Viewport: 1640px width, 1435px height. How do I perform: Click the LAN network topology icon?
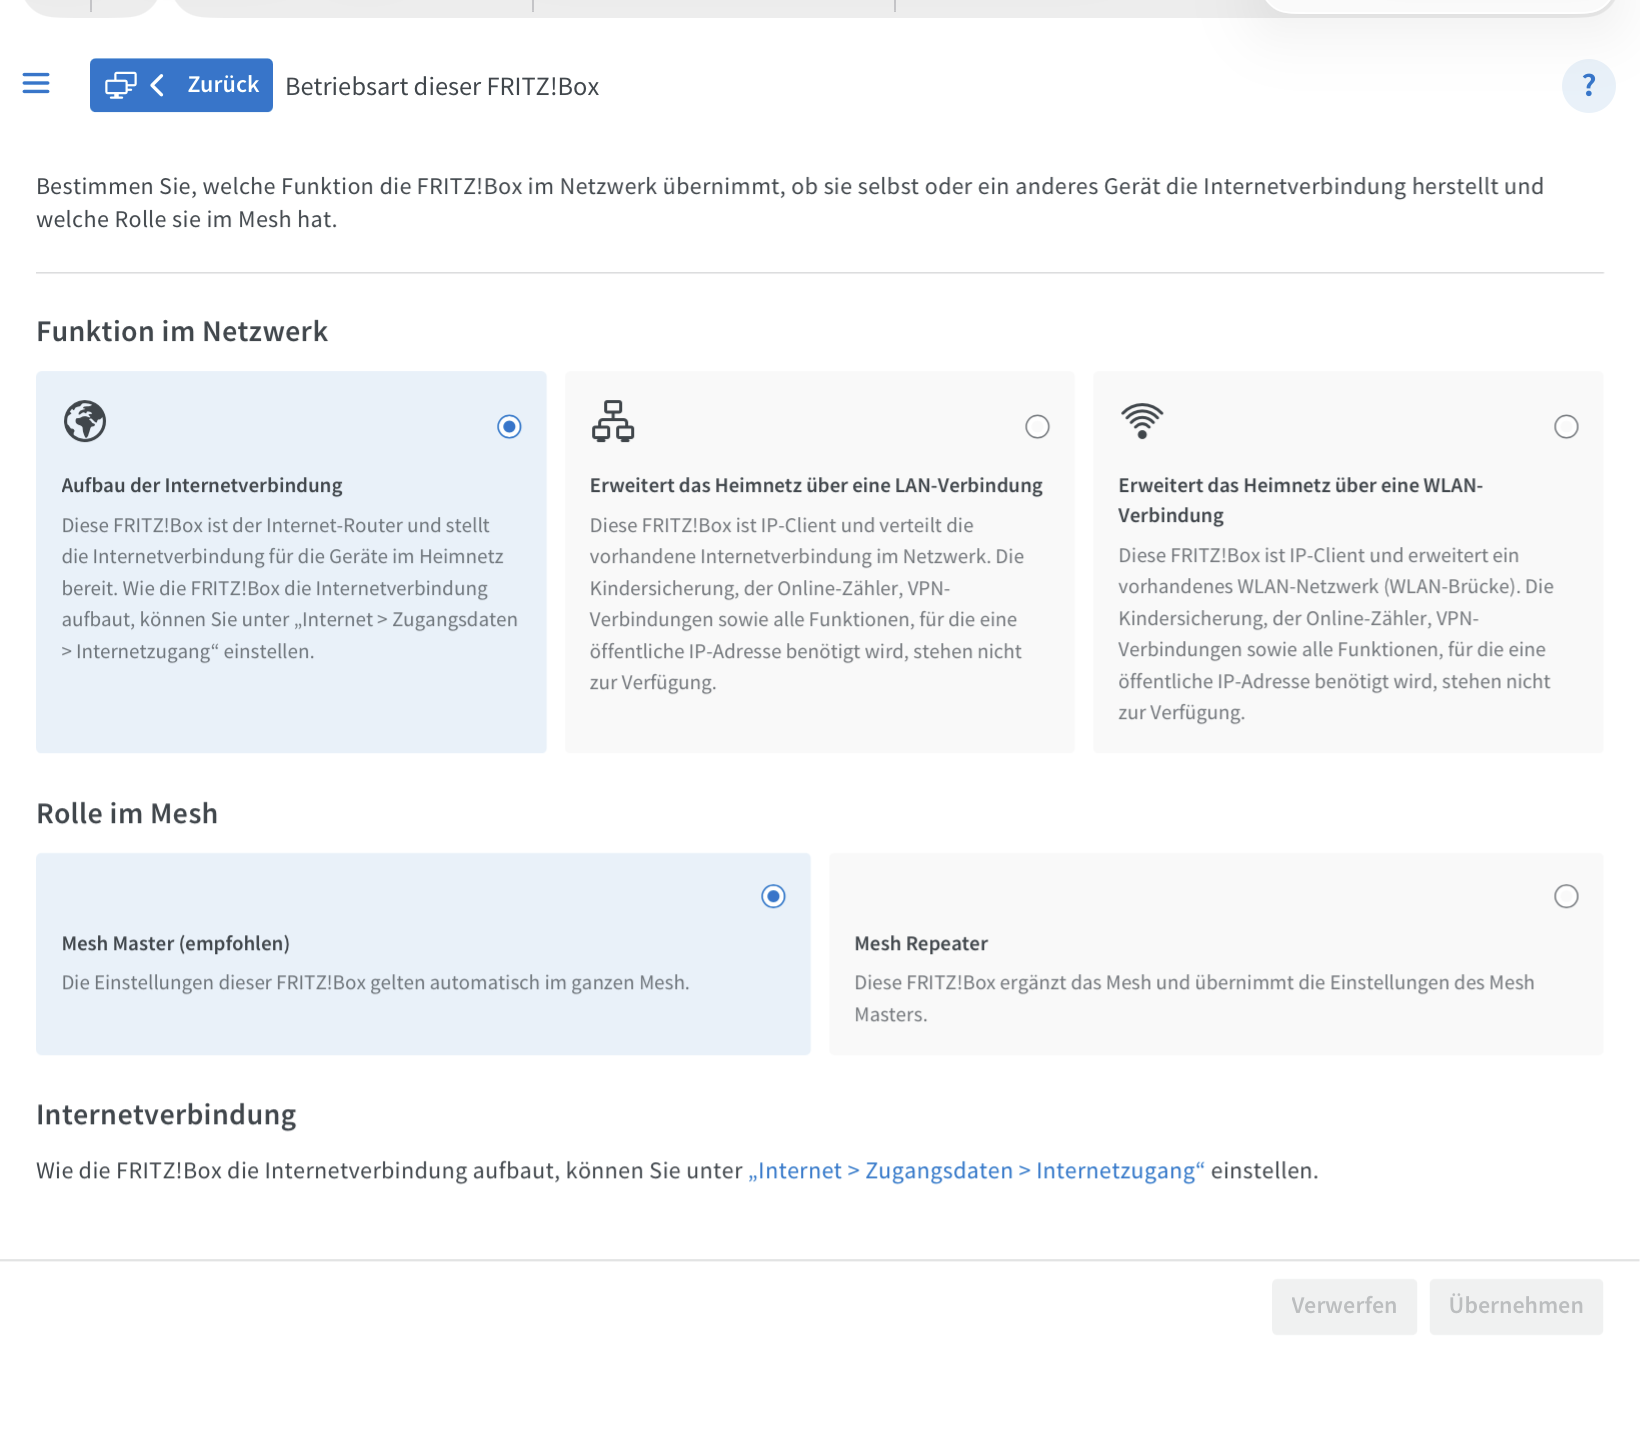click(613, 421)
